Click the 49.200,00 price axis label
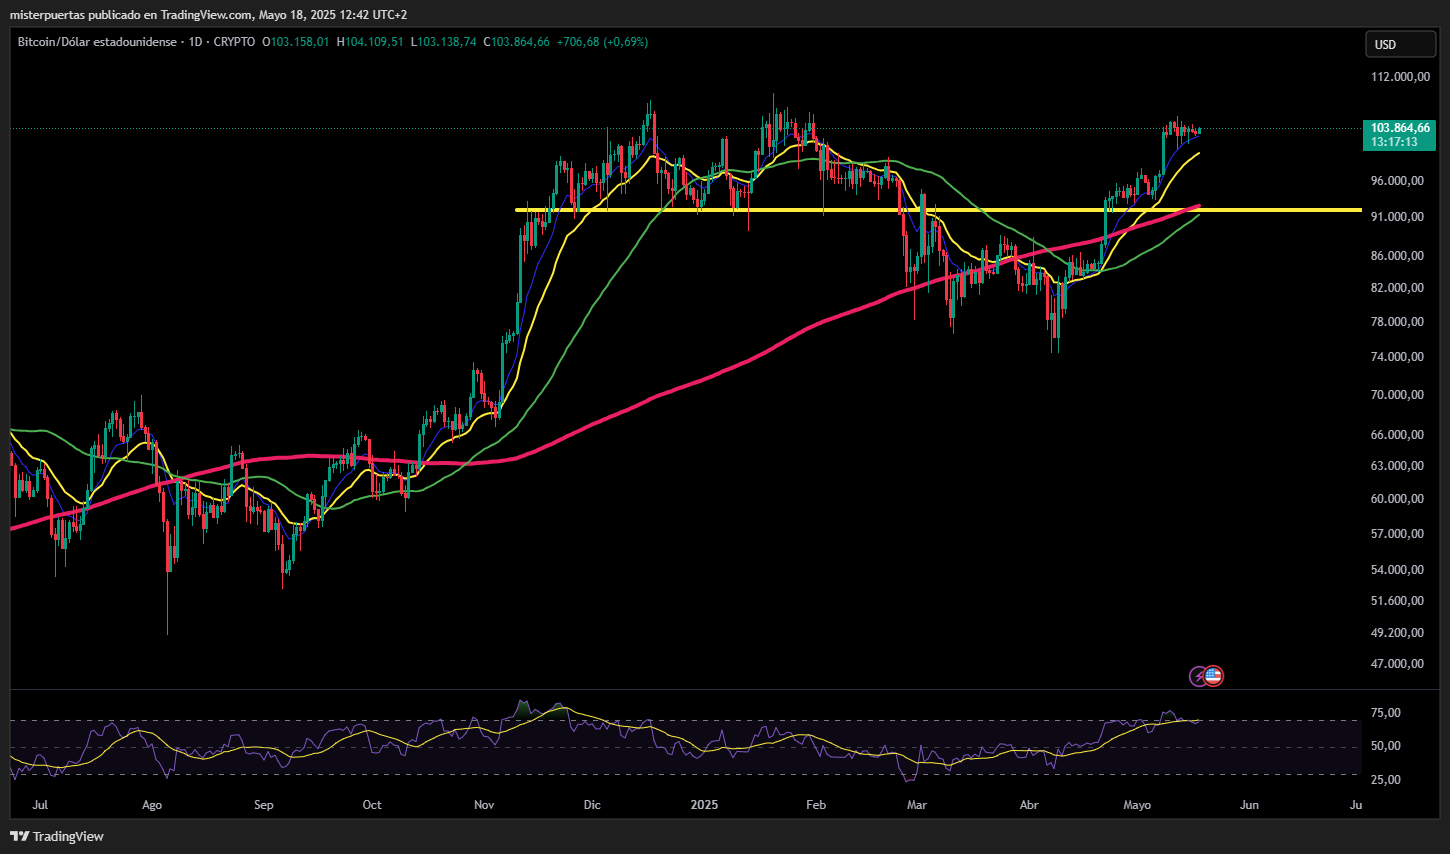Image resolution: width=1450 pixels, height=854 pixels. 1397,633
